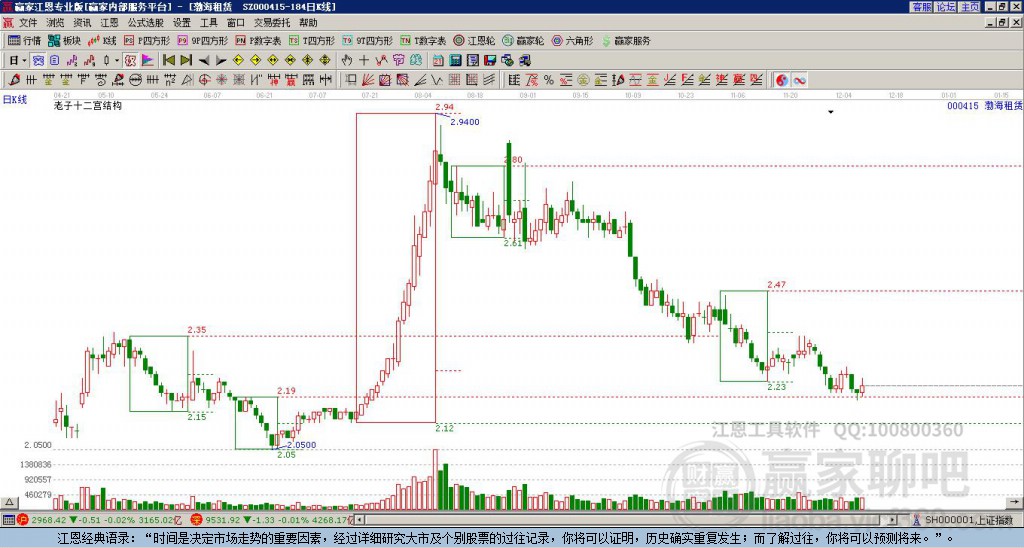Open the 帮助 menu
The height and width of the screenshot is (548, 1024).
click(x=308, y=23)
